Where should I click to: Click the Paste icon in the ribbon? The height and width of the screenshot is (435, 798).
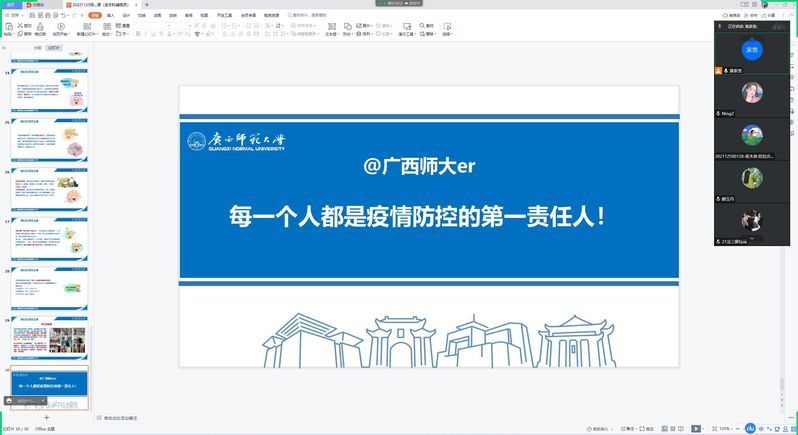pyautogui.click(x=9, y=26)
